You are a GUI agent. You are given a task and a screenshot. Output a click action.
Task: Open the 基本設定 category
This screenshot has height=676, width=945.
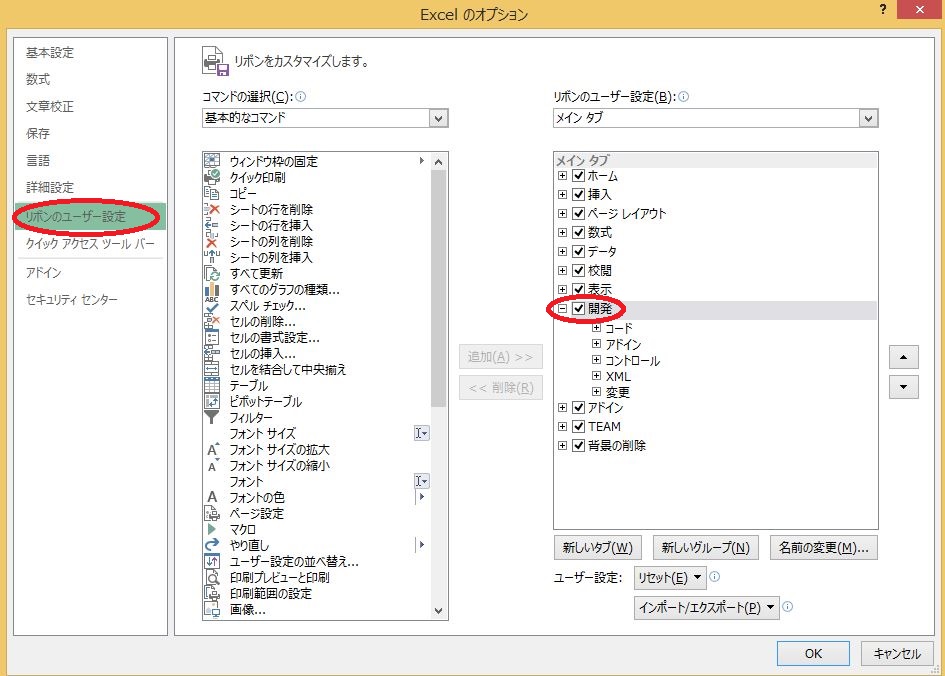pos(49,52)
